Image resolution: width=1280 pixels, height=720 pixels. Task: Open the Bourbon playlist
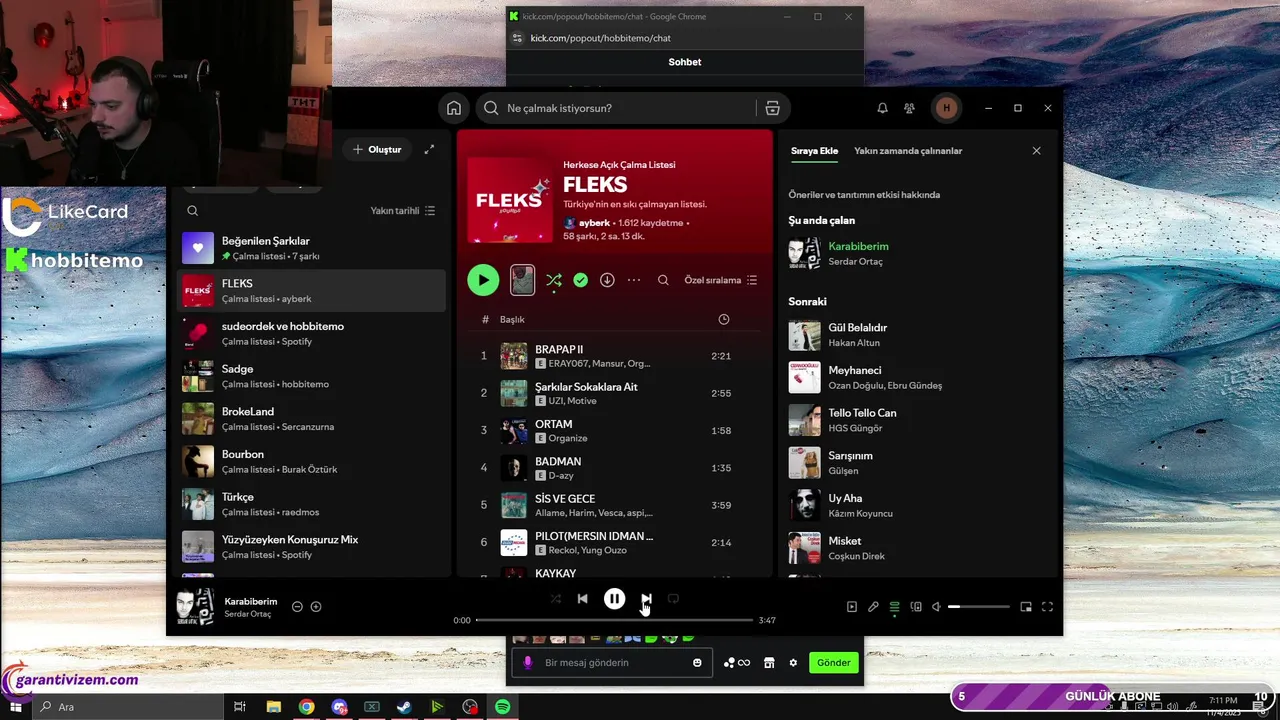(311, 461)
